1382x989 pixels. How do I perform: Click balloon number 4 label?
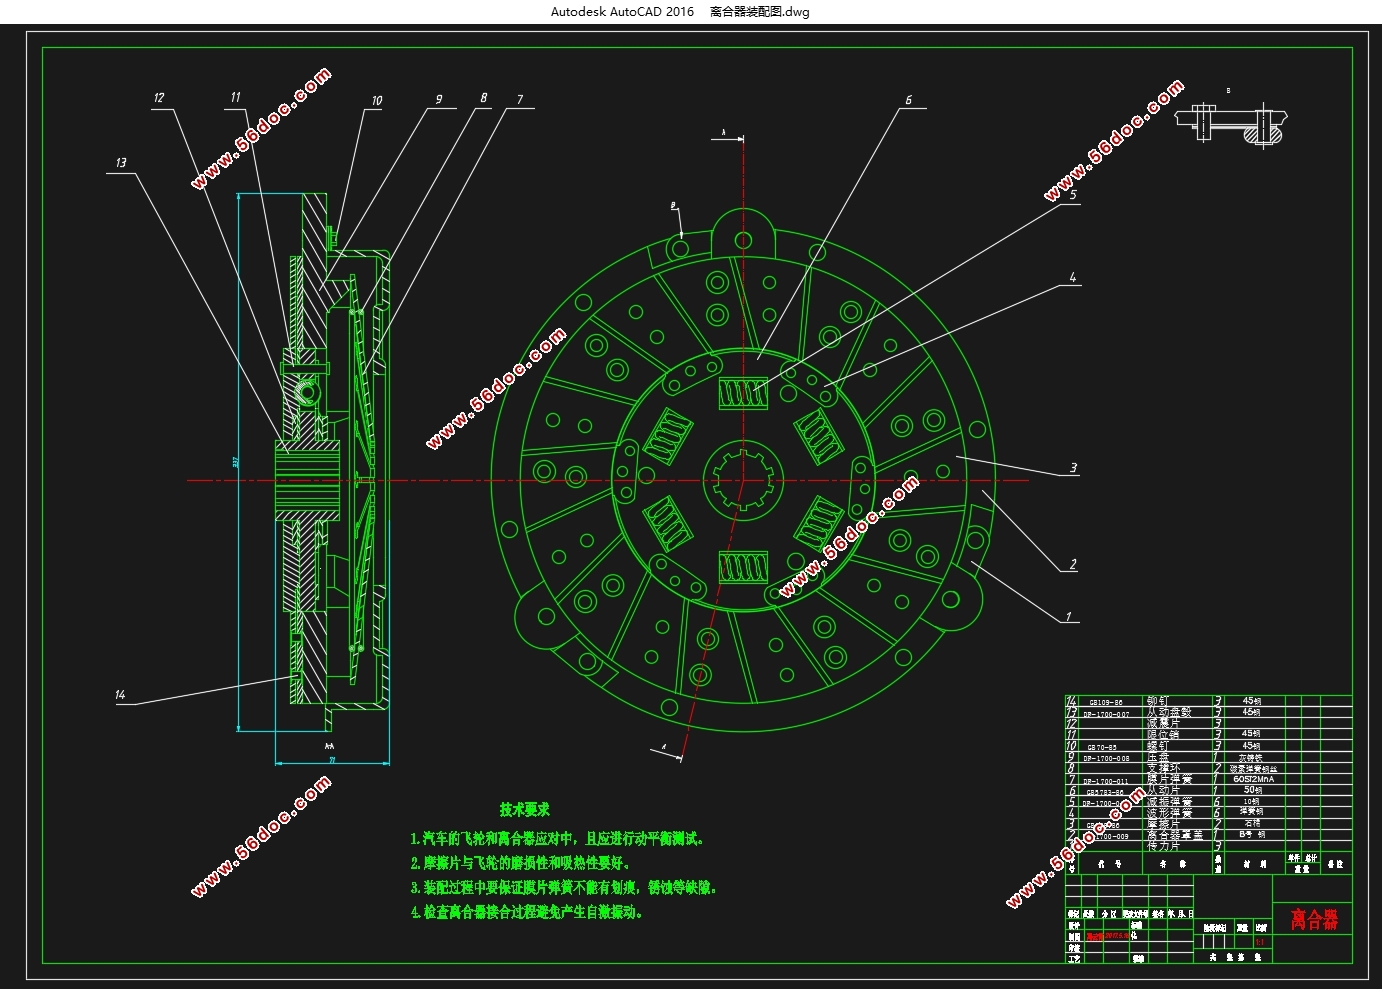tap(1073, 277)
